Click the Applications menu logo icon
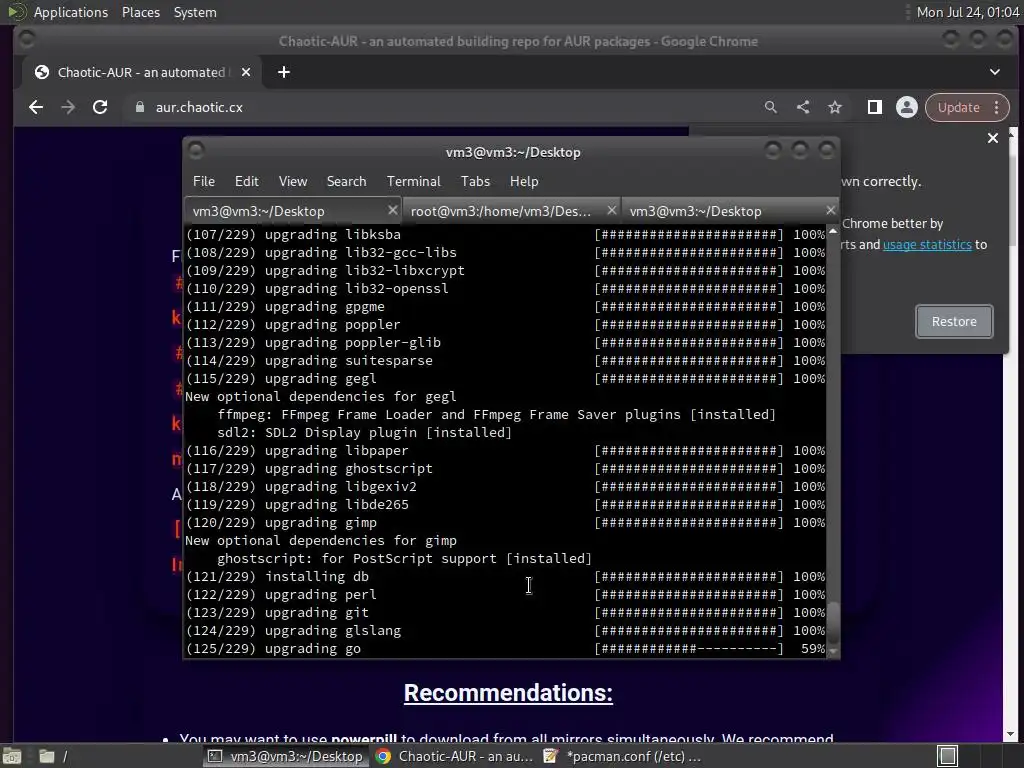 16,12
